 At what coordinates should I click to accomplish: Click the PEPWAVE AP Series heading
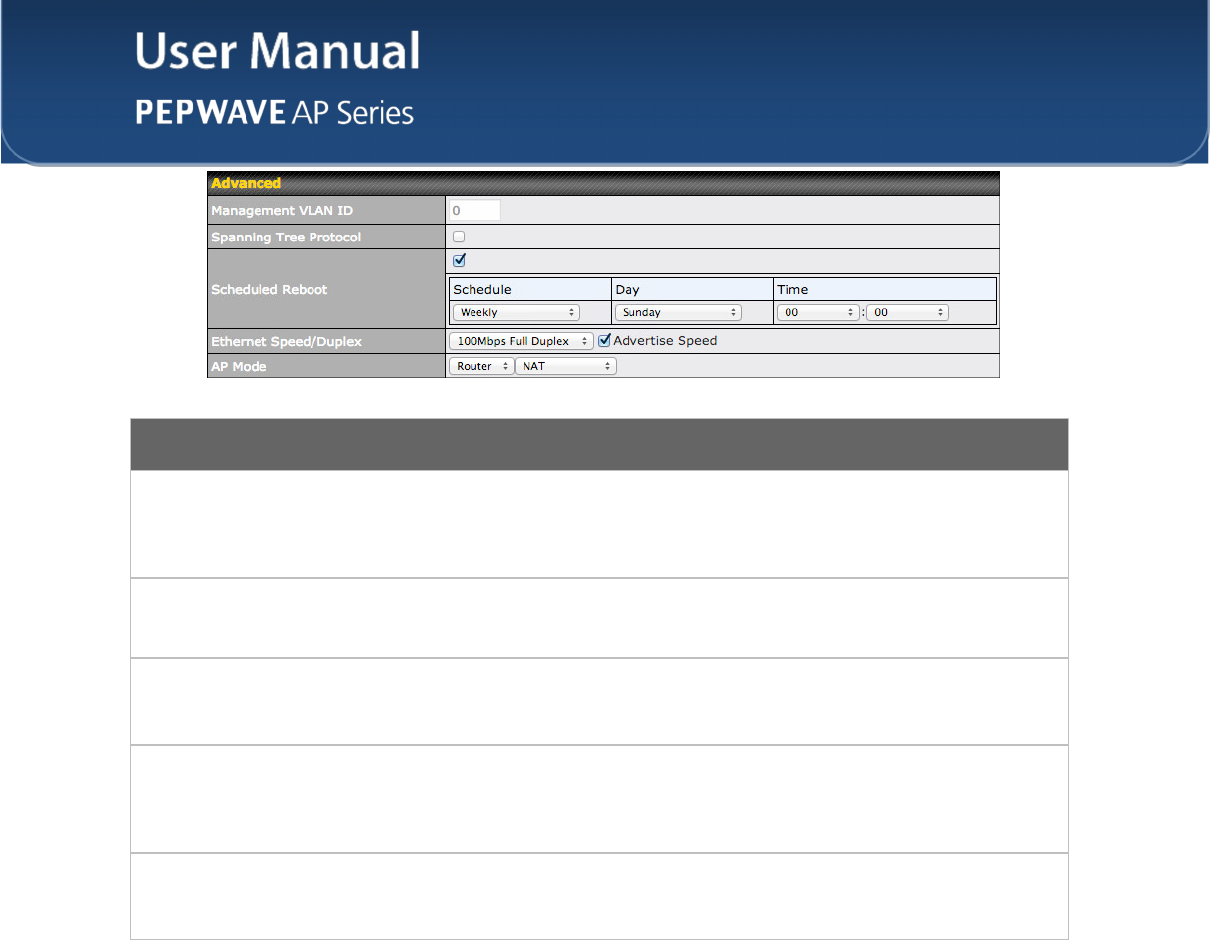click(x=275, y=112)
